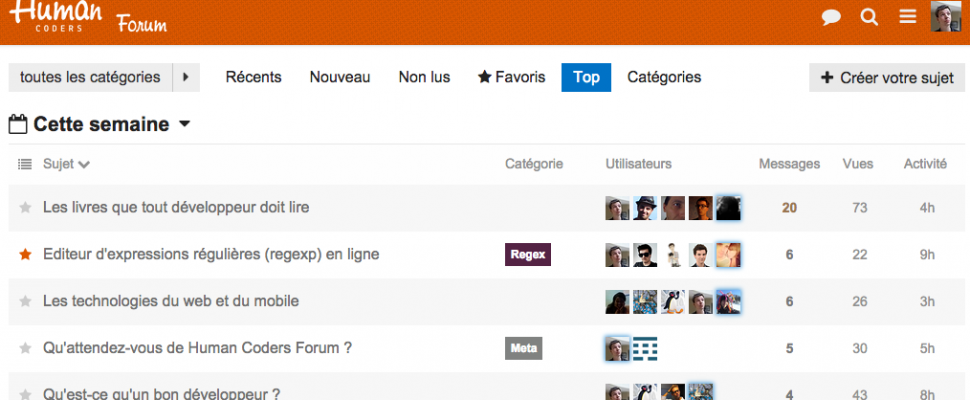970x400 pixels.
Task: Click the calendar icon beside Cette semaine
Action: [x=18, y=124]
